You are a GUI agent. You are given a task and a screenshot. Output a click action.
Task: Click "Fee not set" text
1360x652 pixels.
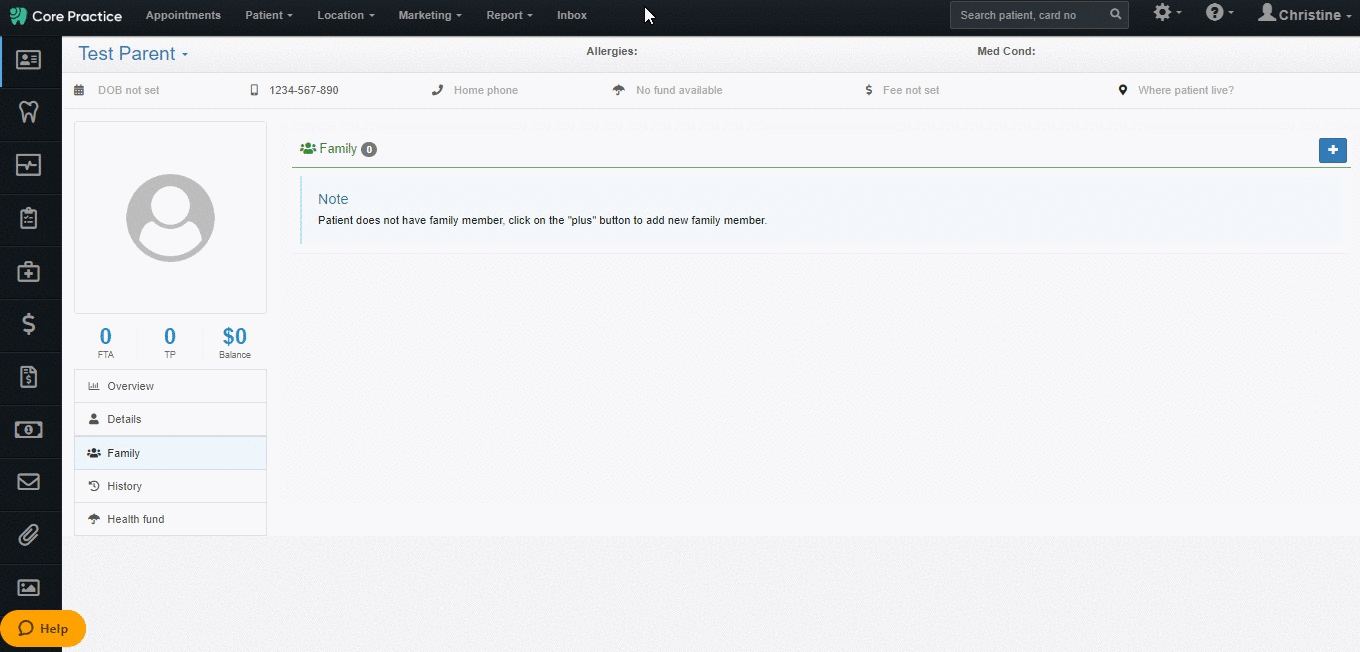911,90
